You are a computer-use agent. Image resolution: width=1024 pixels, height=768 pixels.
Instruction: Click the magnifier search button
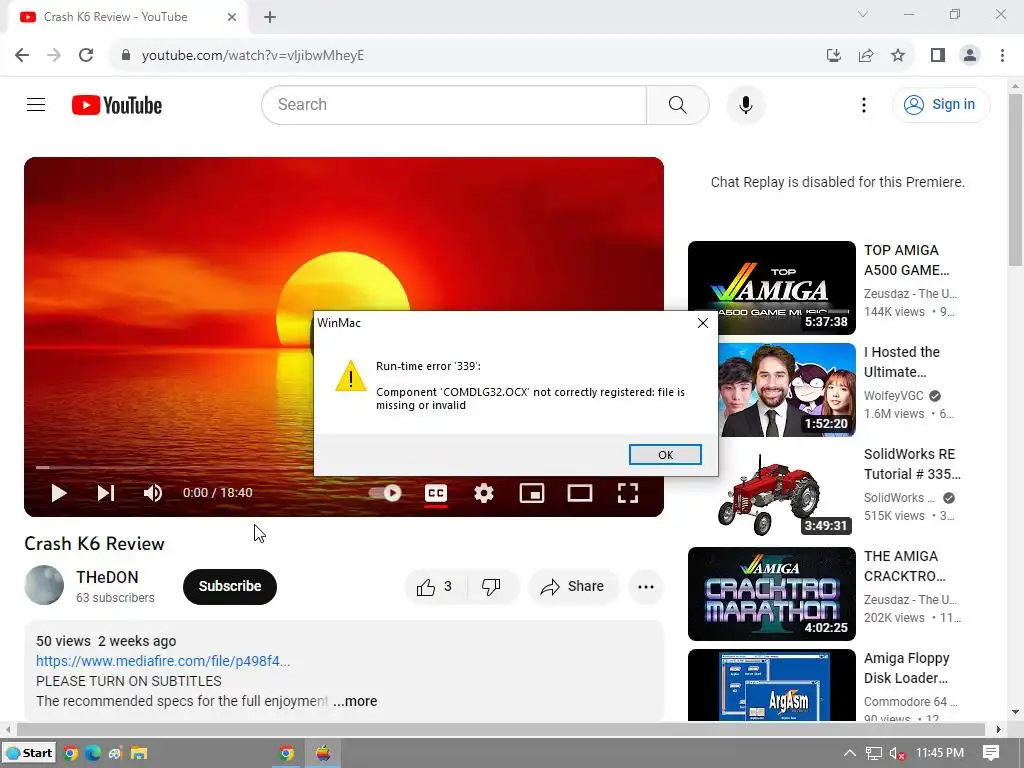[678, 104]
